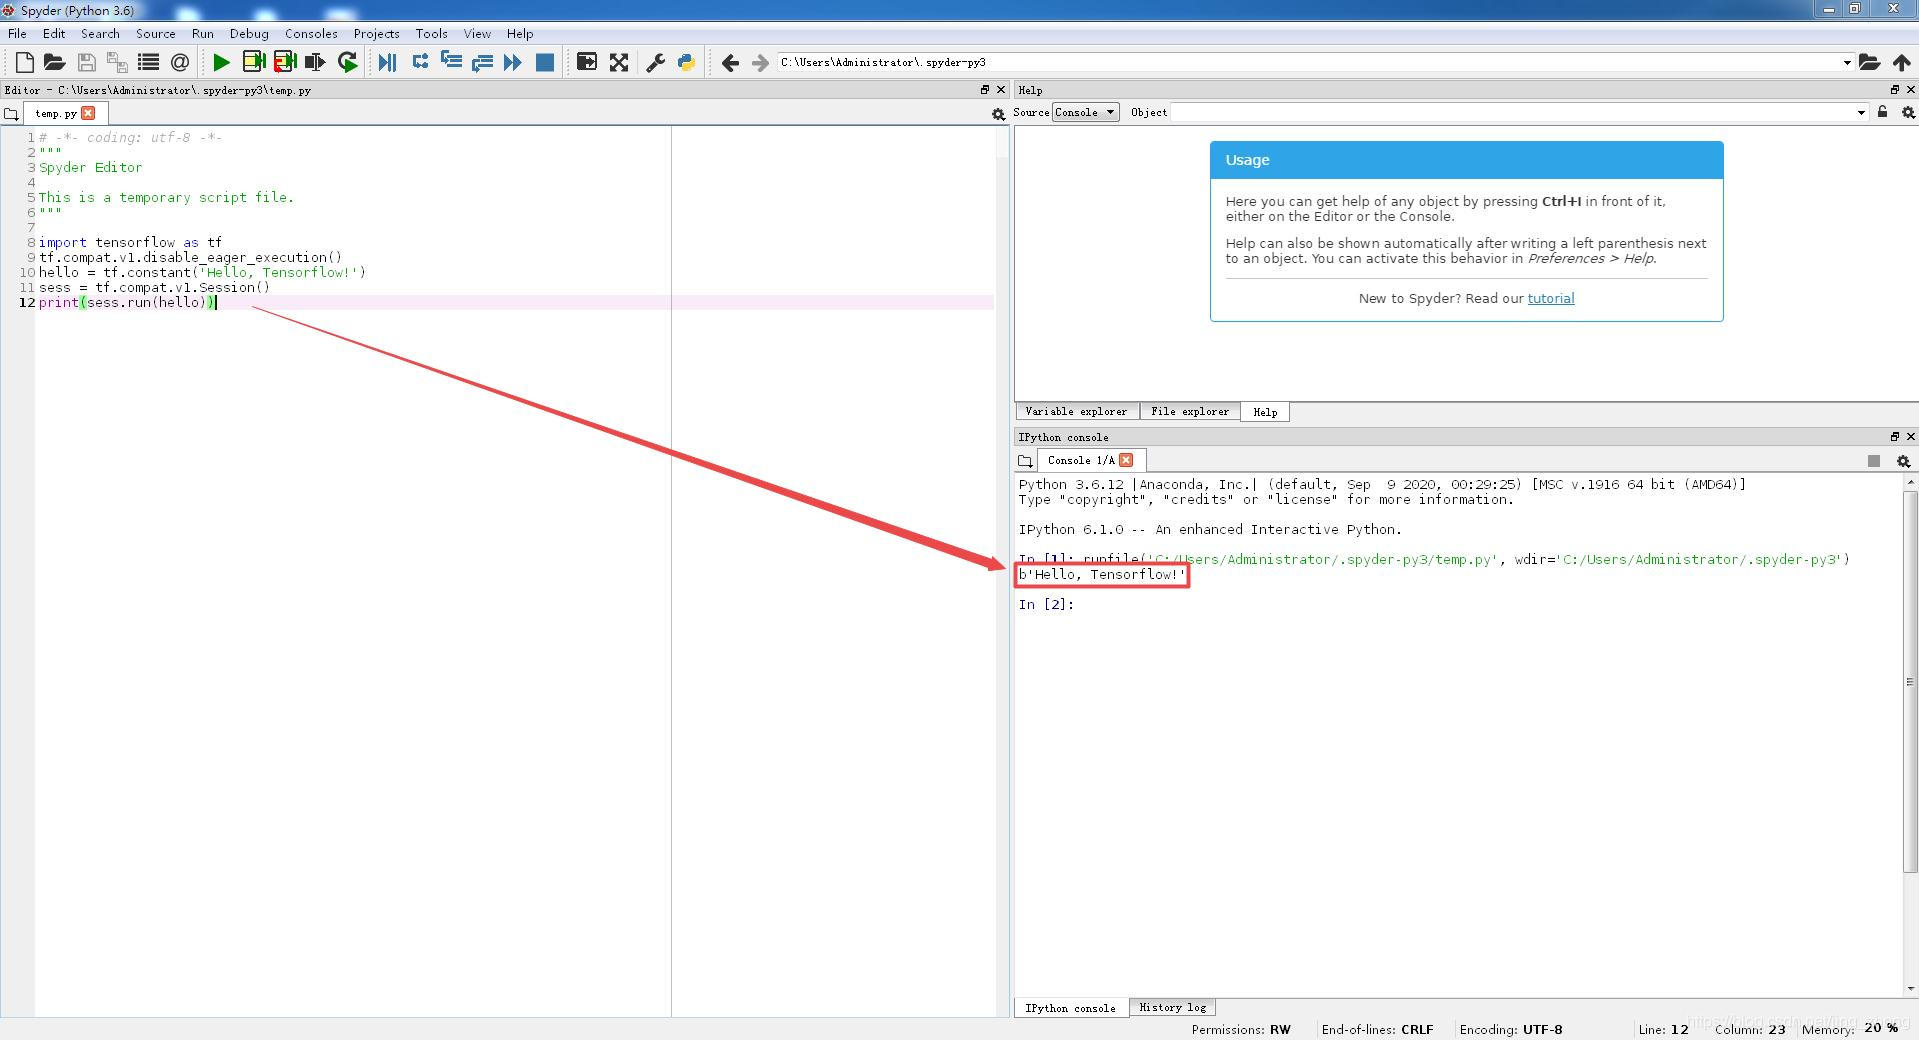The height and width of the screenshot is (1040, 1919).
Task: Create a new file from the toolbar
Action: tap(24, 62)
